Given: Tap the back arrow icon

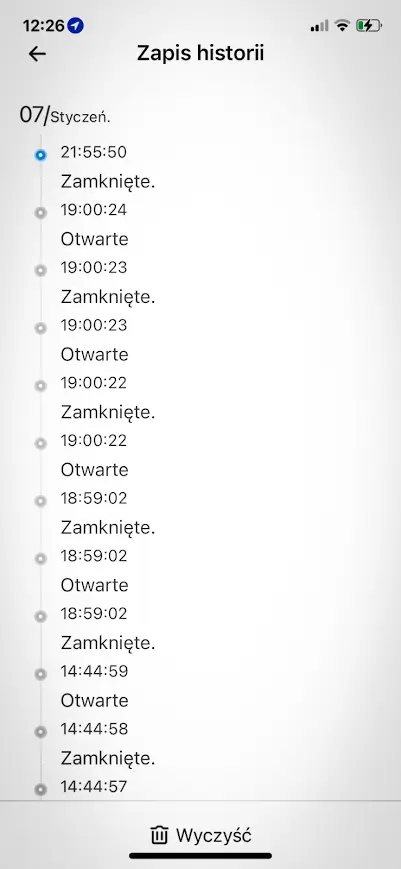Looking at the screenshot, I should (x=37, y=54).
